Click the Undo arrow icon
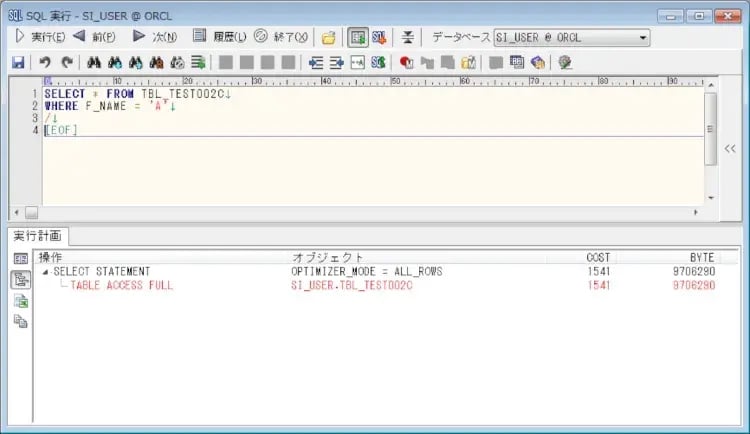The height and width of the screenshot is (434, 750). click(x=46, y=62)
